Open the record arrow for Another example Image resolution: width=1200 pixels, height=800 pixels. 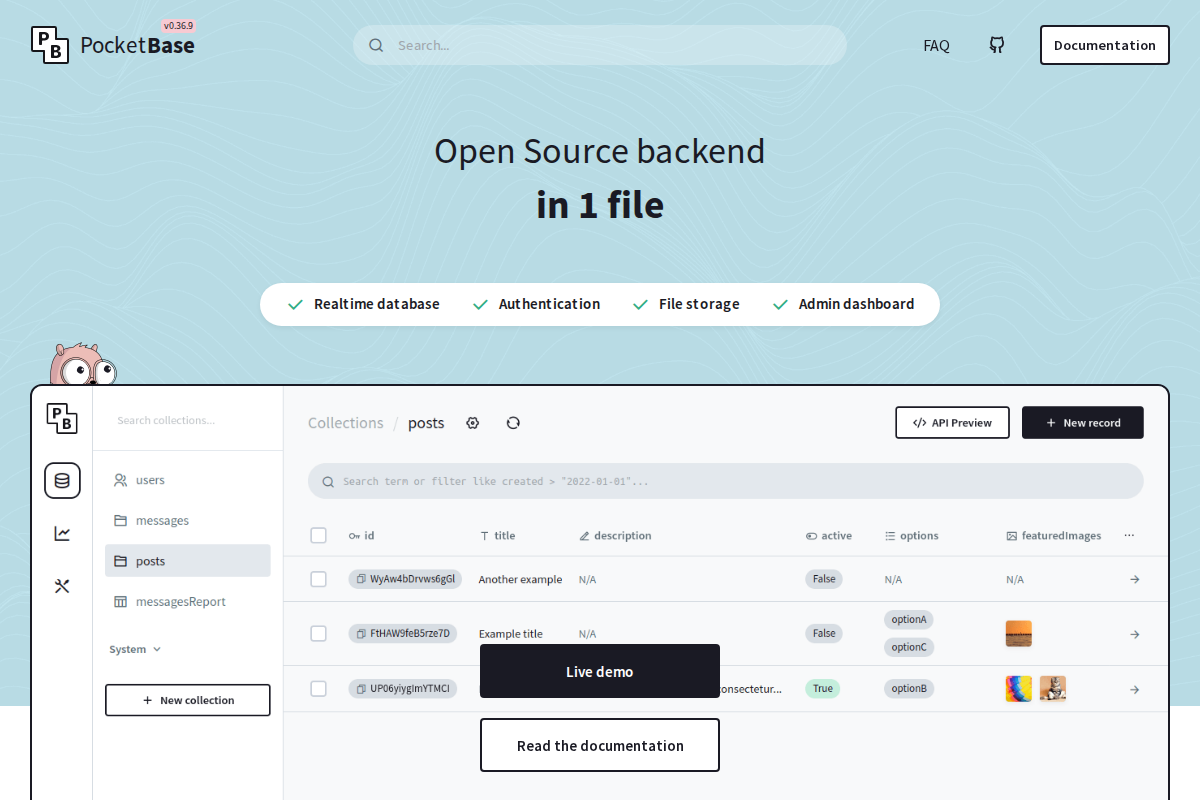[1134, 579]
